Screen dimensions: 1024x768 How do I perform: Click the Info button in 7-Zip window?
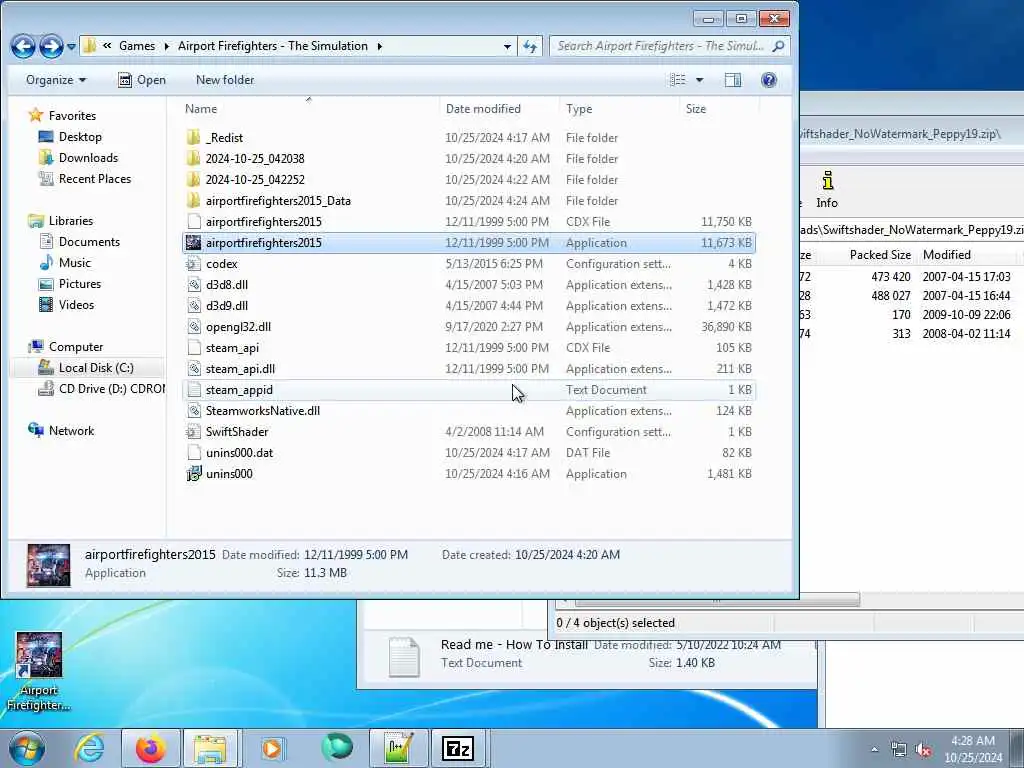827,189
